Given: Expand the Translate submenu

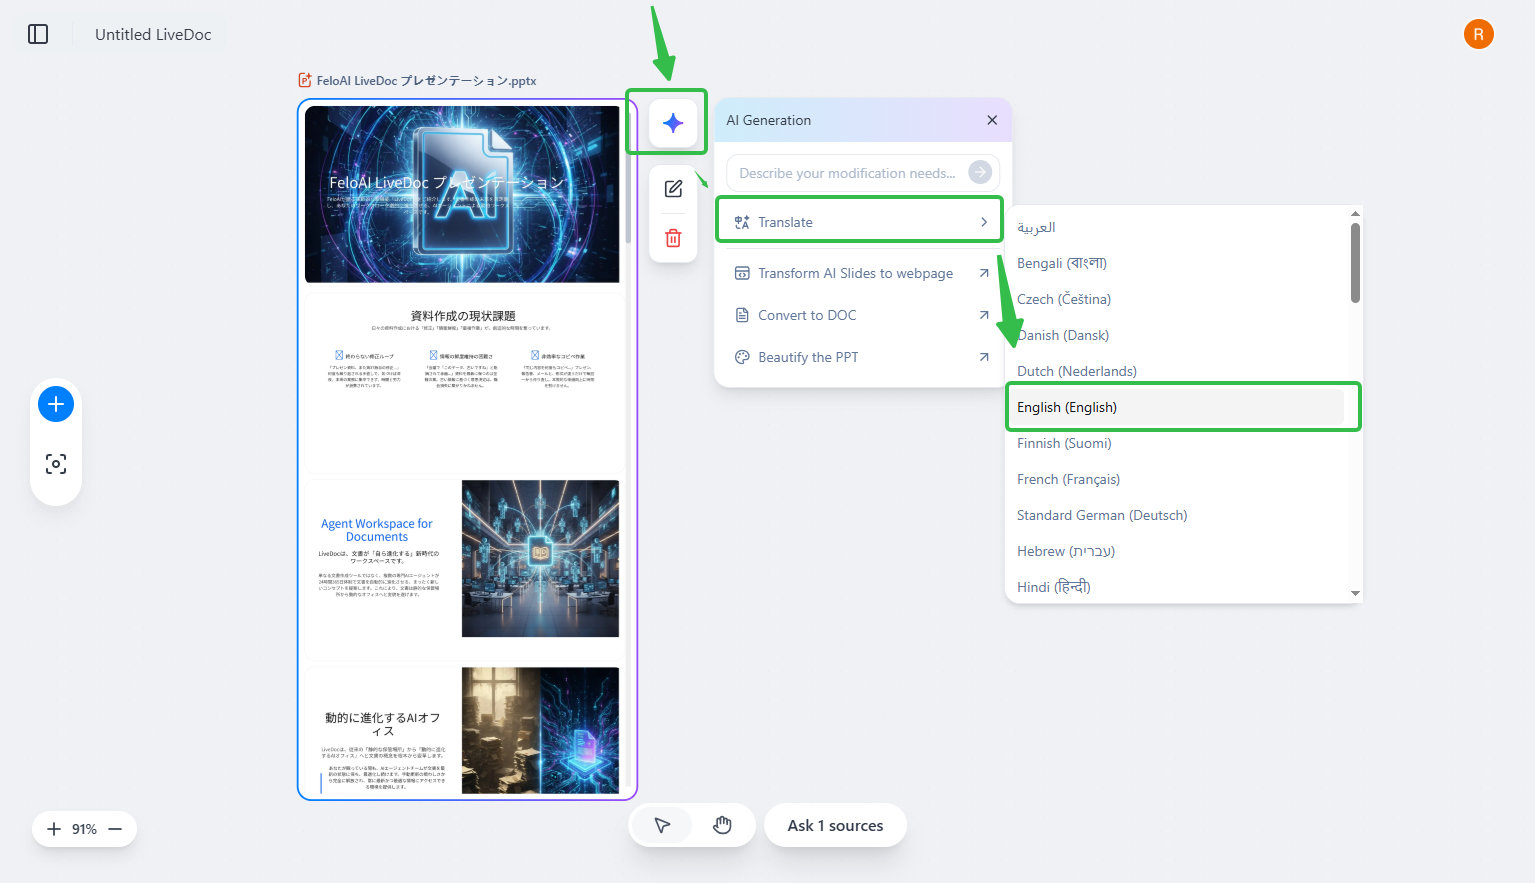Looking at the screenshot, I should (x=858, y=222).
